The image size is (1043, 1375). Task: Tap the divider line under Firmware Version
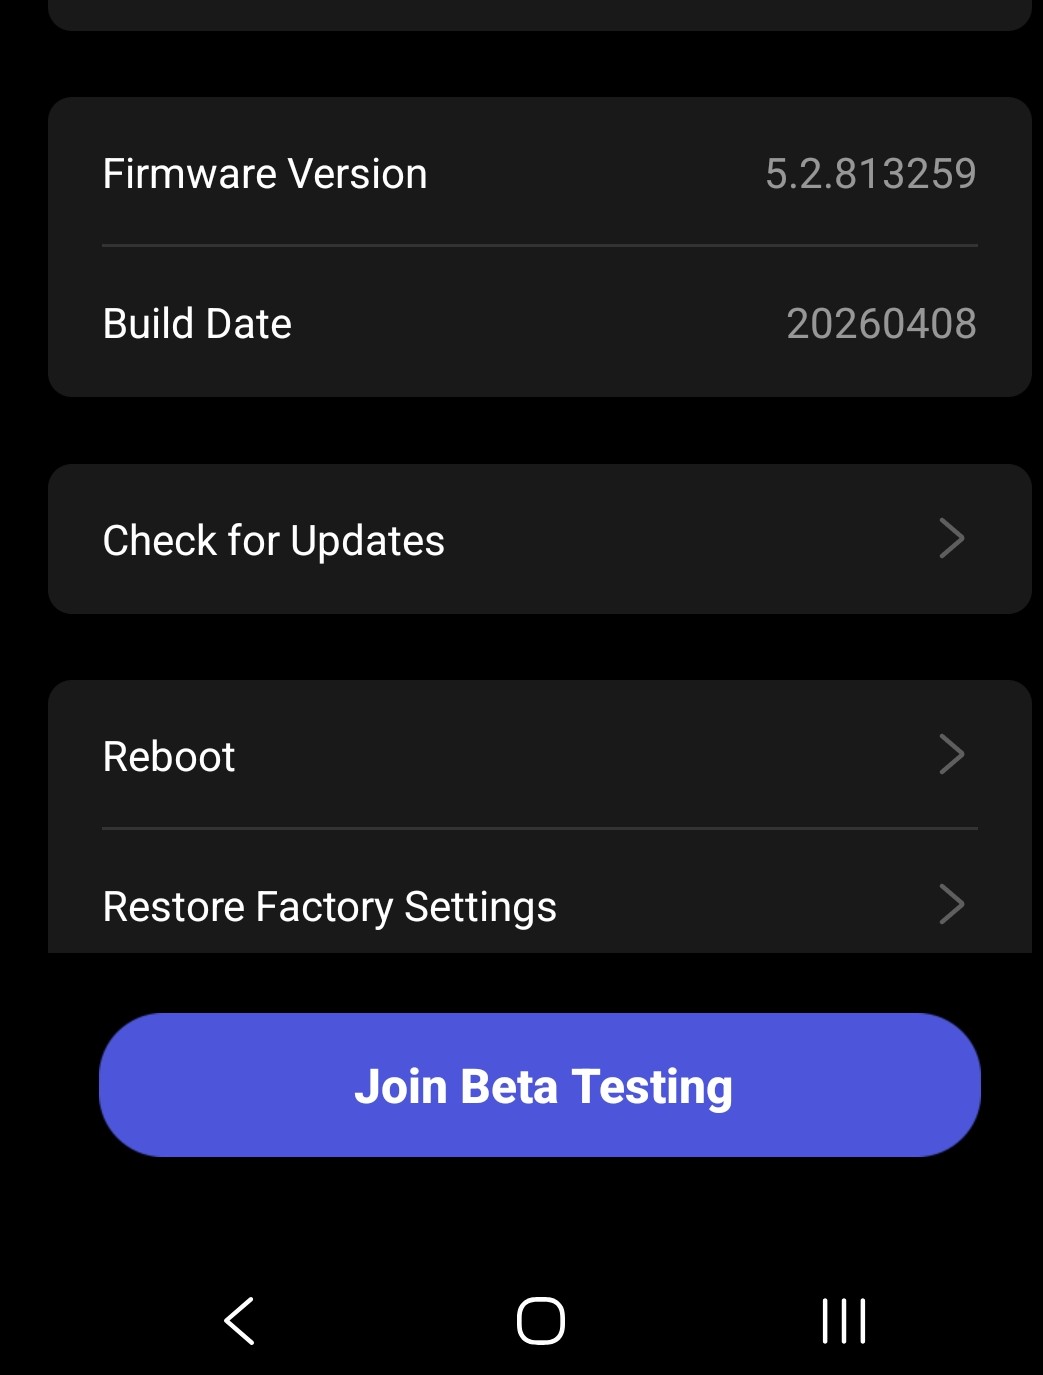pos(540,245)
